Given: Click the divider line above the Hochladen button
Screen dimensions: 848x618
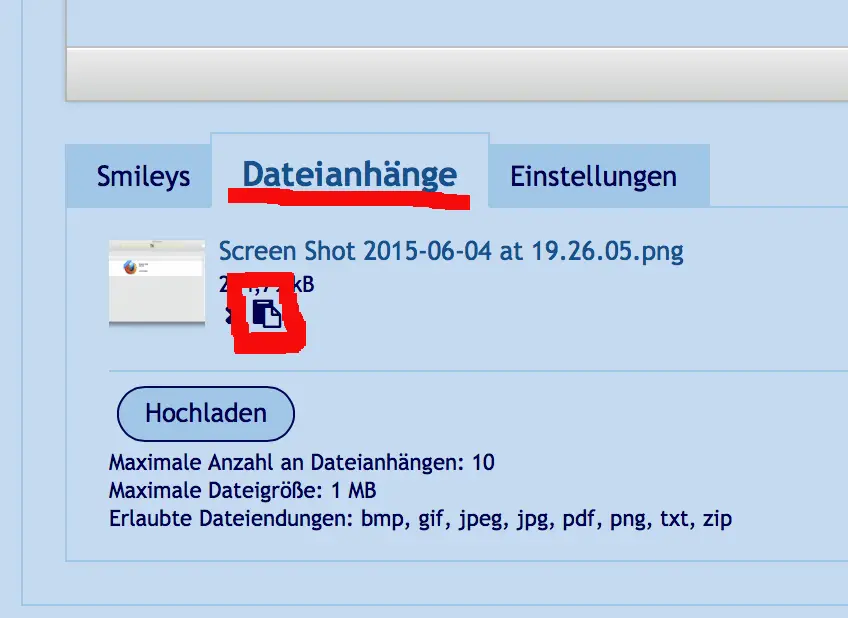Looking at the screenshot, I should 450,371.
